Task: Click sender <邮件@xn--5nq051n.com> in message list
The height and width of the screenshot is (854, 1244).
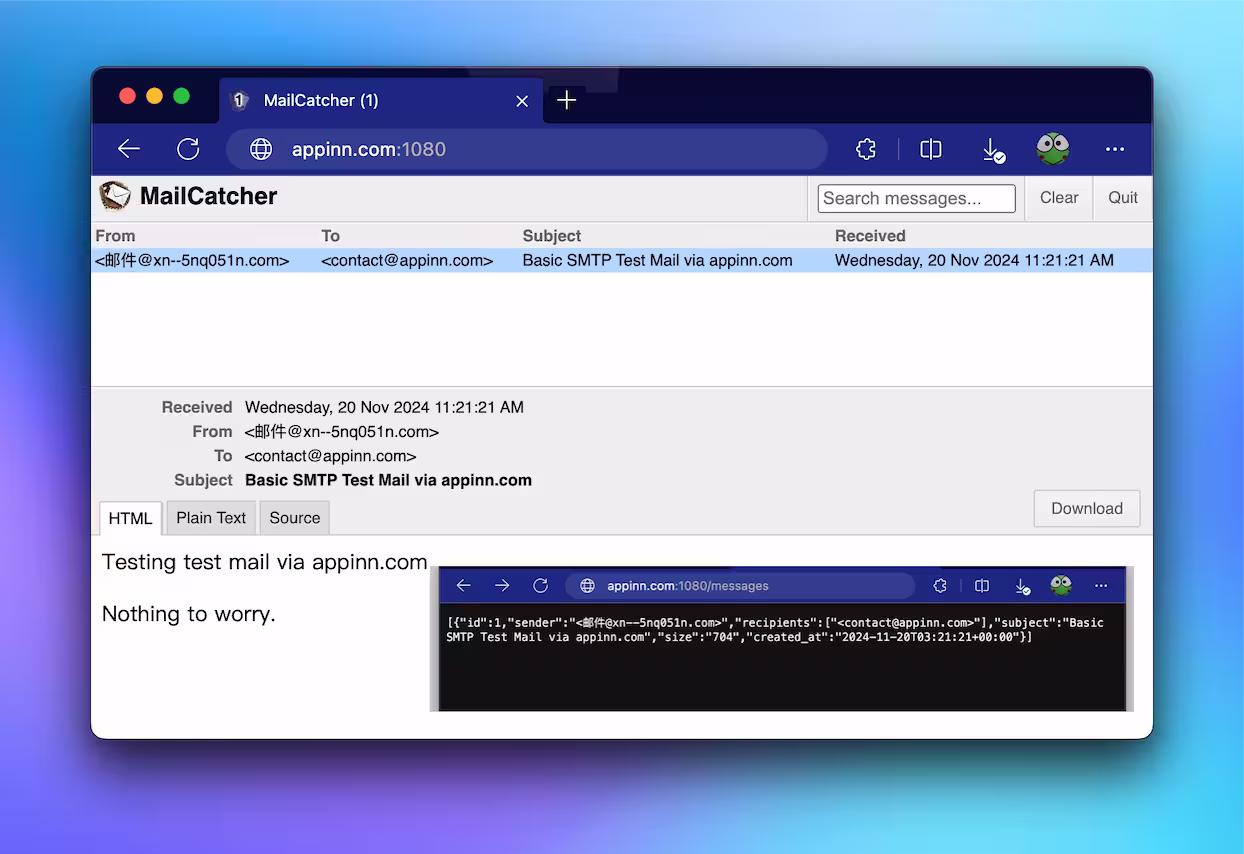Action: (x=192, y=260)
